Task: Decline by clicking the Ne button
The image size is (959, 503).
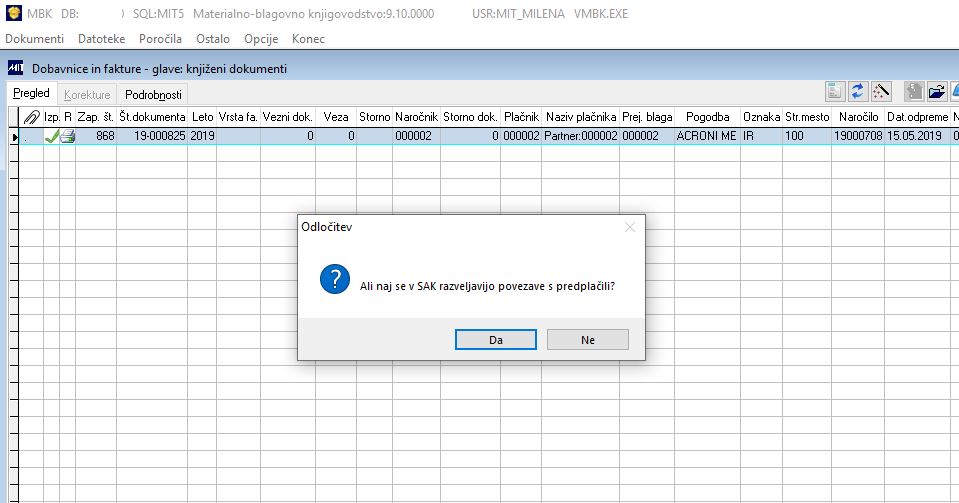Action: (x=588, y=340)
